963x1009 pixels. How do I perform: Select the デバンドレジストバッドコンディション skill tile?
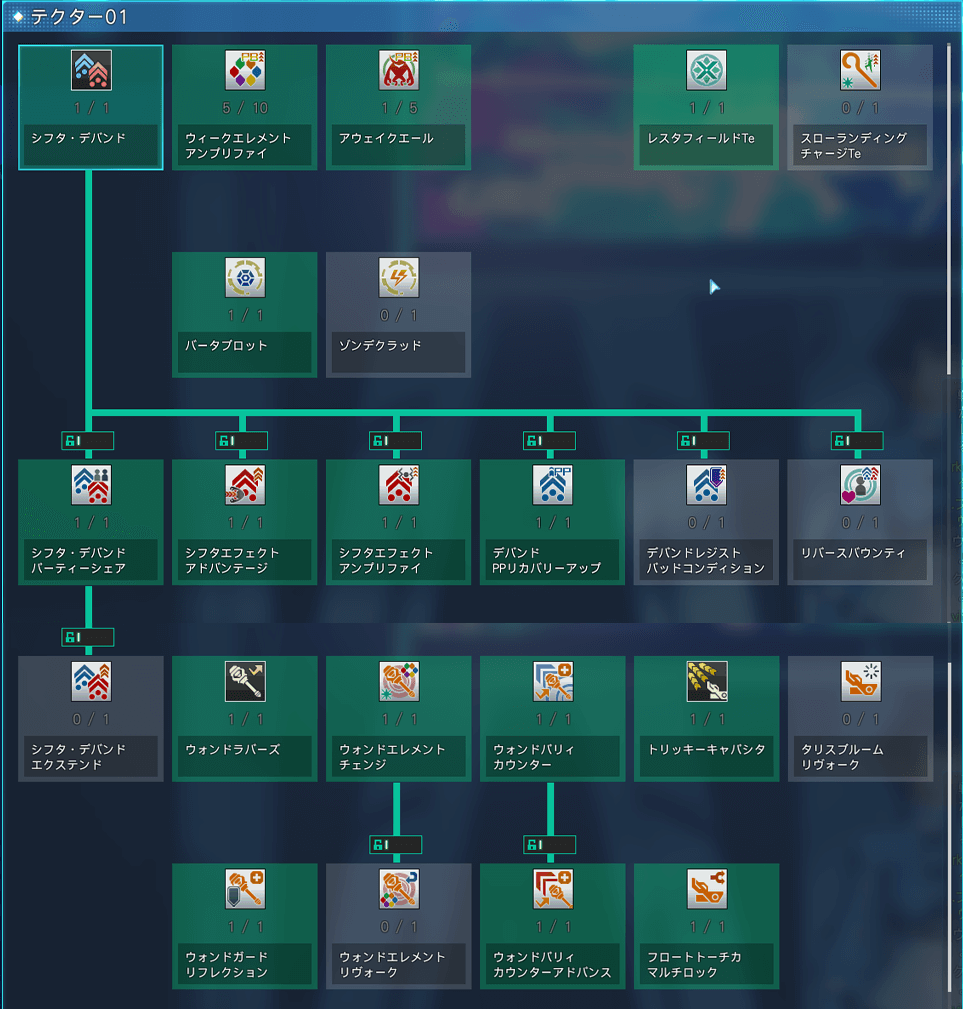tap(706, 522)
